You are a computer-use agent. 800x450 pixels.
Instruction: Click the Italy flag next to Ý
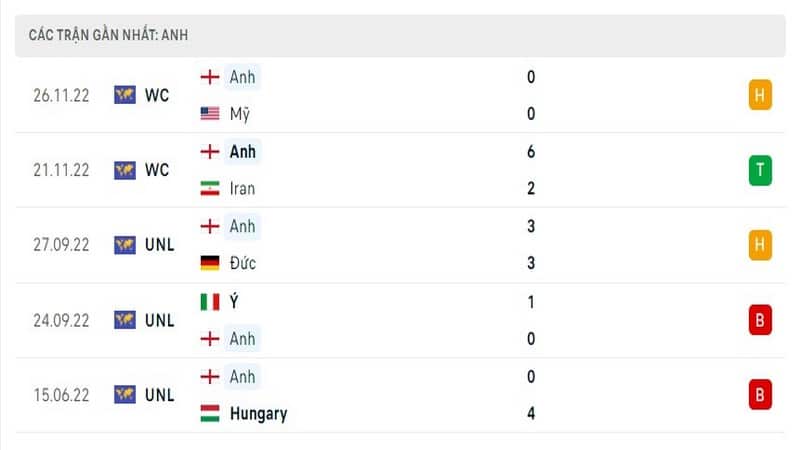tap(210, 302)
